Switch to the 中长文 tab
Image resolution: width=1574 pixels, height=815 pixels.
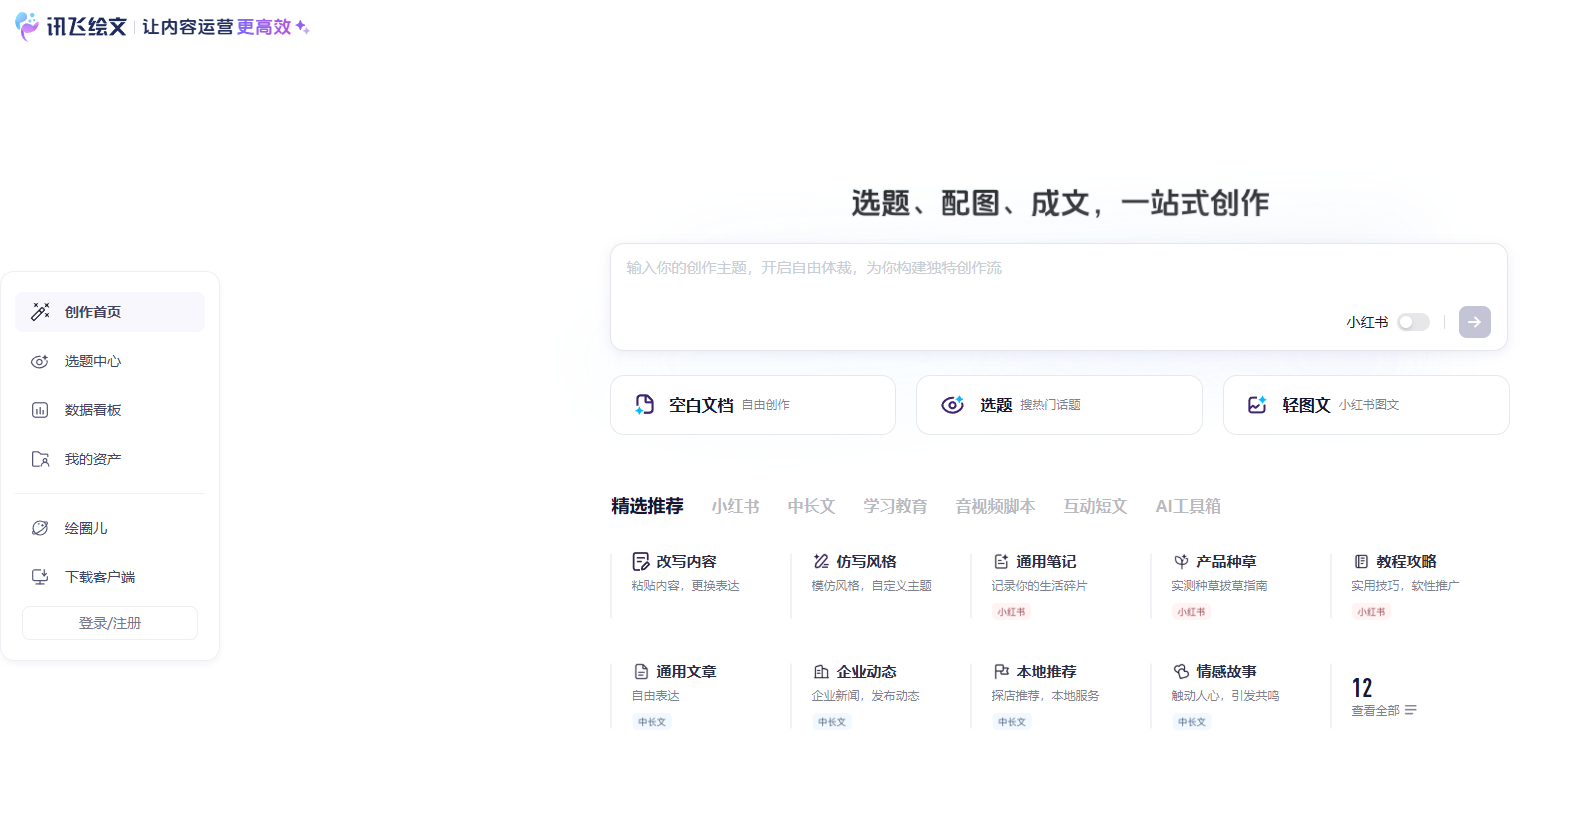tap(811, 506)
